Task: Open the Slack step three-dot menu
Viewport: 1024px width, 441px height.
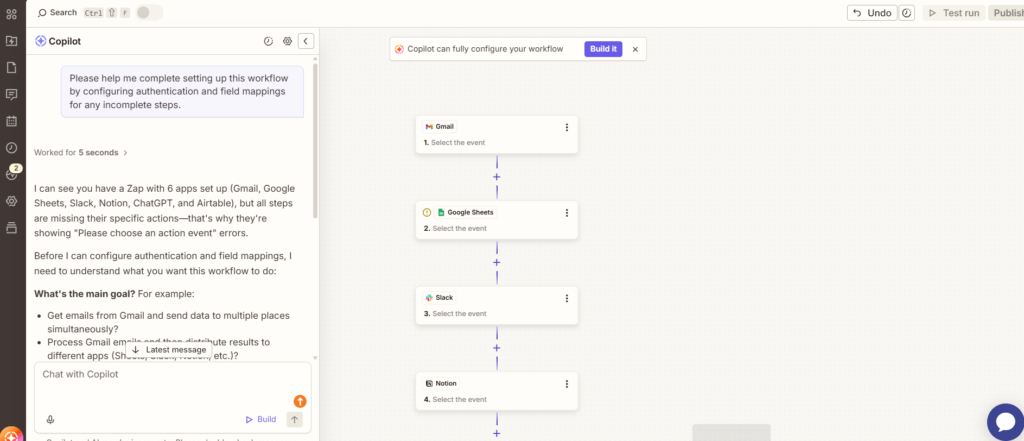Action: pyautogui.click(x=567, y=299)
